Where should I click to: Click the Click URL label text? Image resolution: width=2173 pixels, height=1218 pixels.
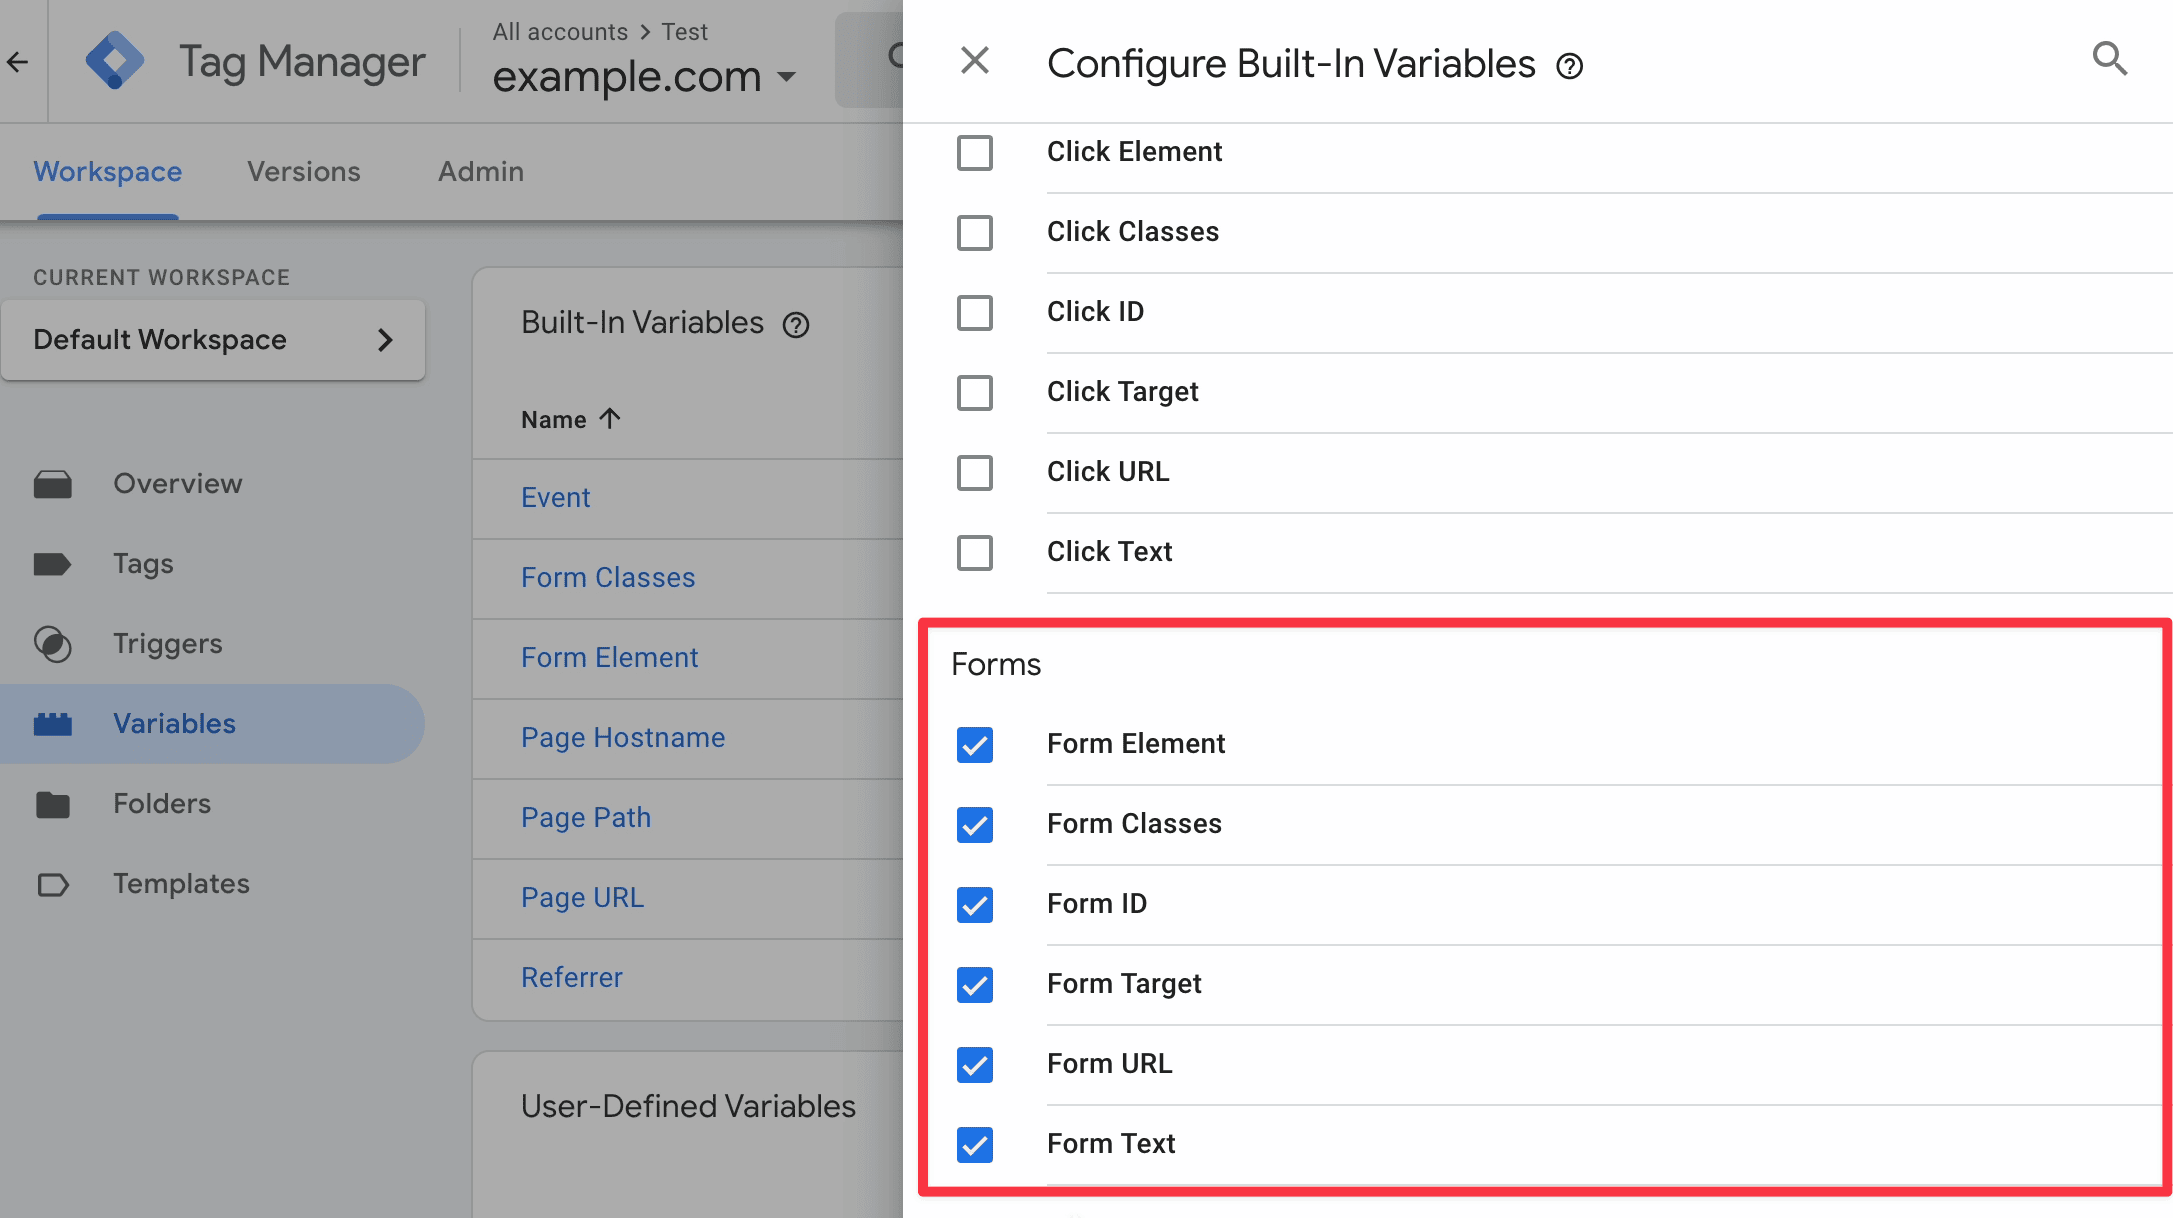pos(1108,472)
